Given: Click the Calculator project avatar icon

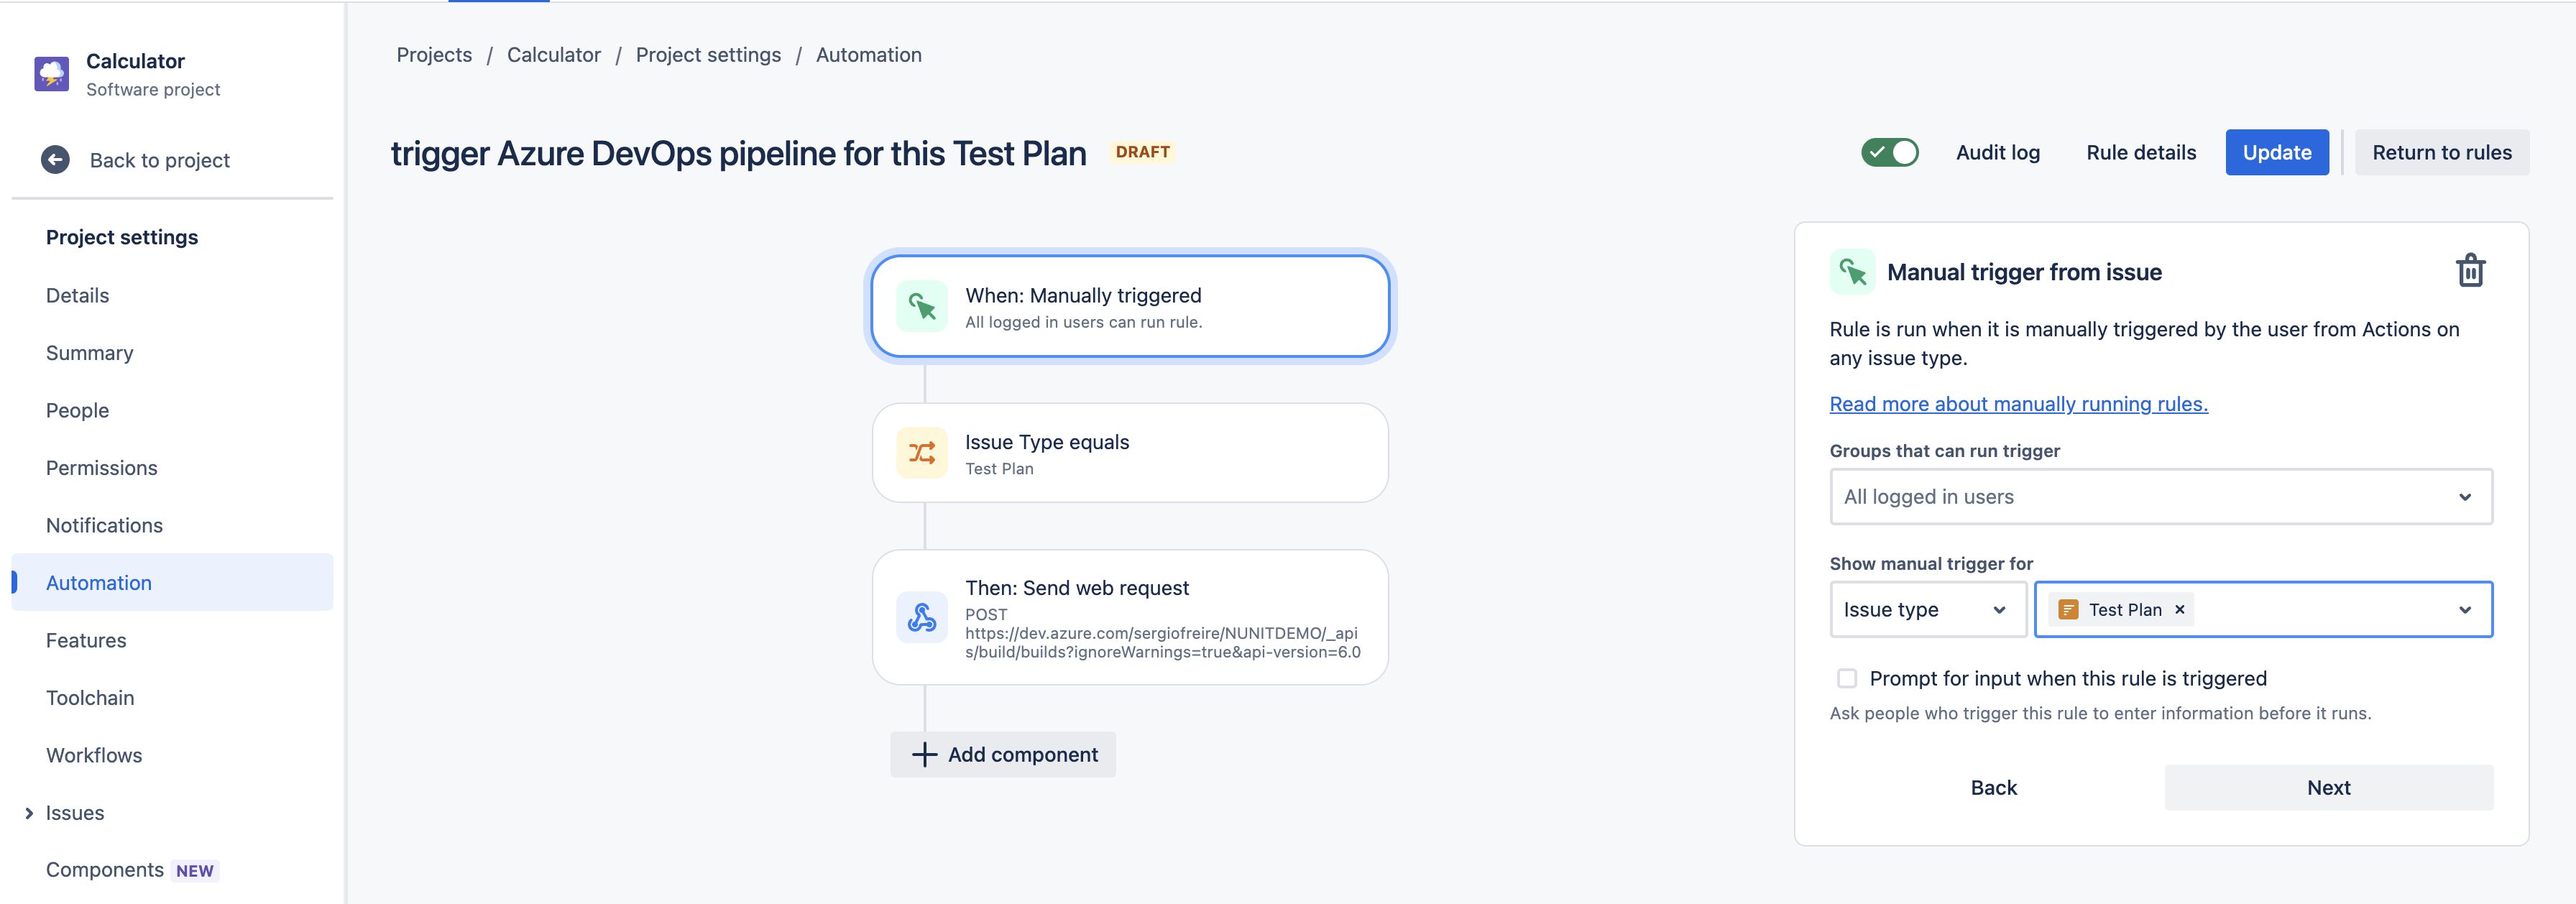Looking at the screenshot, I should (x=52, y=74).
